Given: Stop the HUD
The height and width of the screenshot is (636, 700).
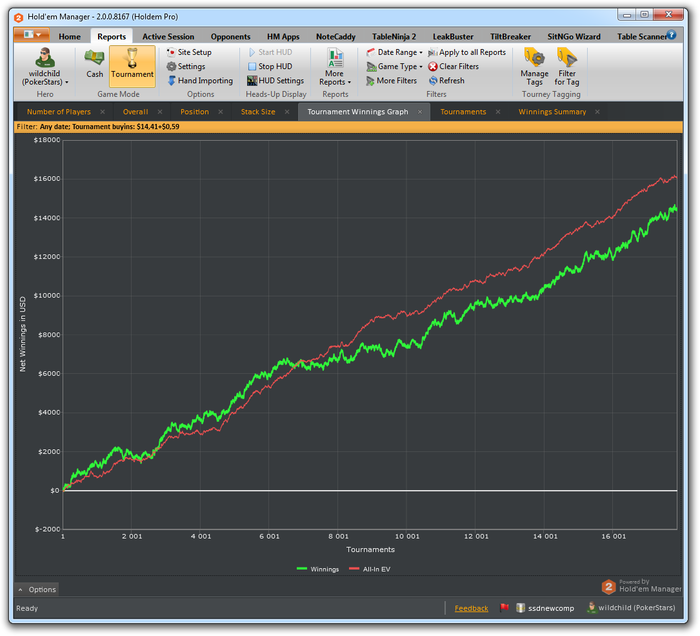Looking at the screenshot, I should pos(271,67).
